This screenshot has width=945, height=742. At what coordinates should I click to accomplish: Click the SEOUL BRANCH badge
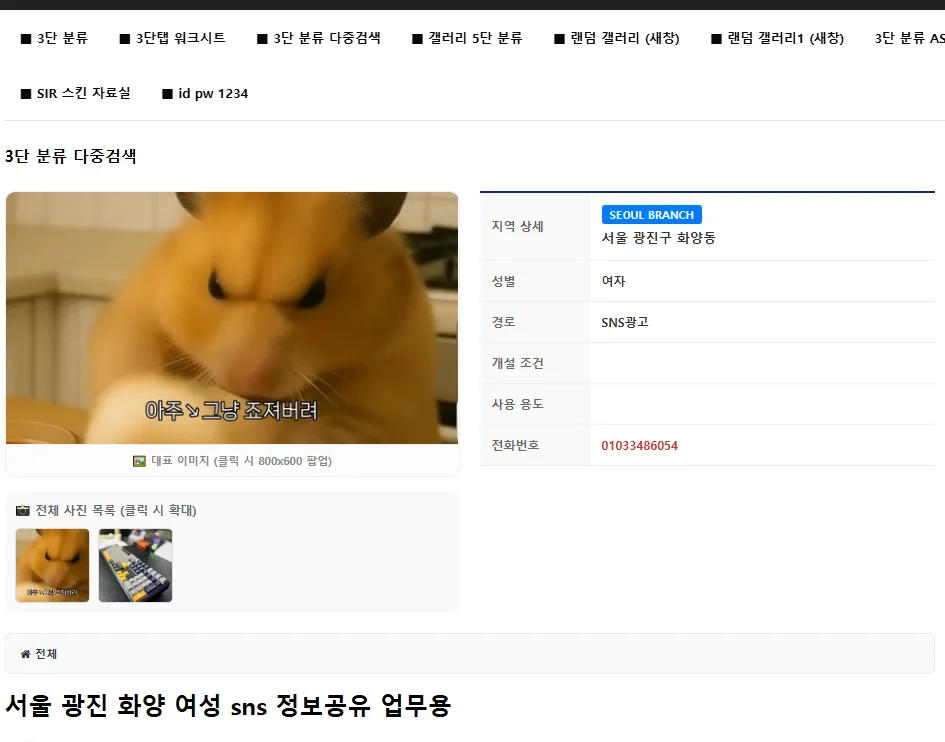(x=651, y=215)
